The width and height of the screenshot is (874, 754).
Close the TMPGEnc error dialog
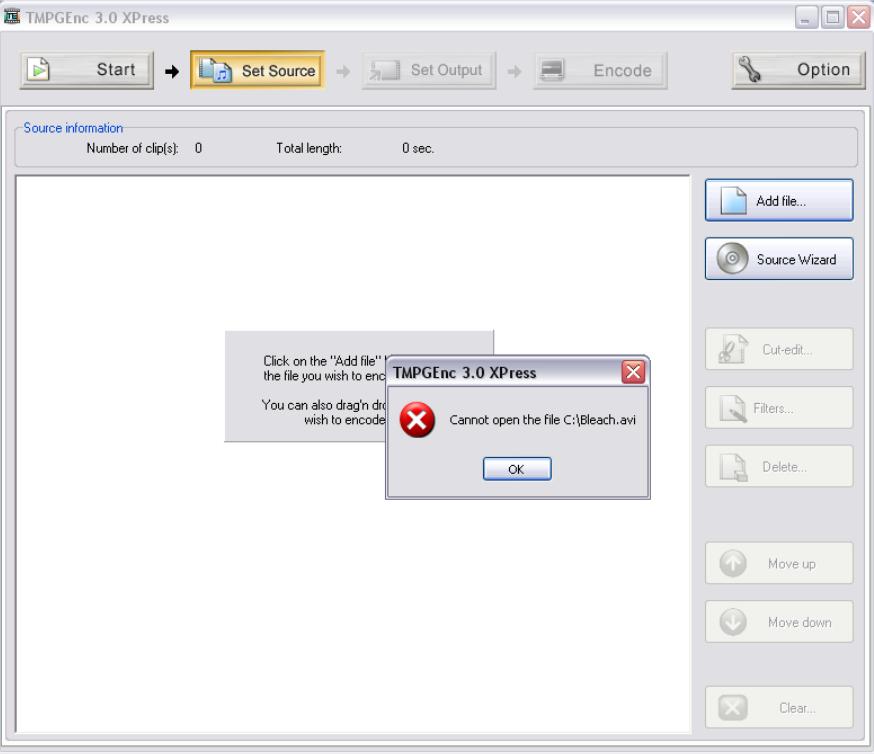(633, 372)
